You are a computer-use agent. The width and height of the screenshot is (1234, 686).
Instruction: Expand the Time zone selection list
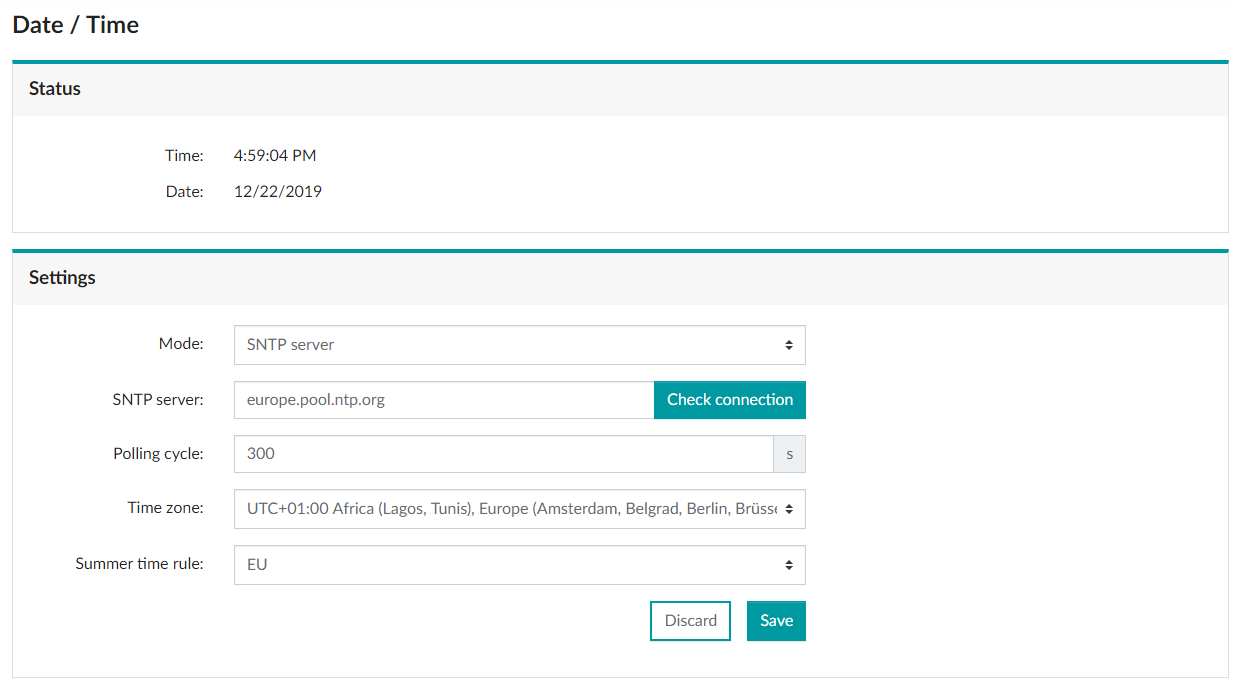point(519,509)
